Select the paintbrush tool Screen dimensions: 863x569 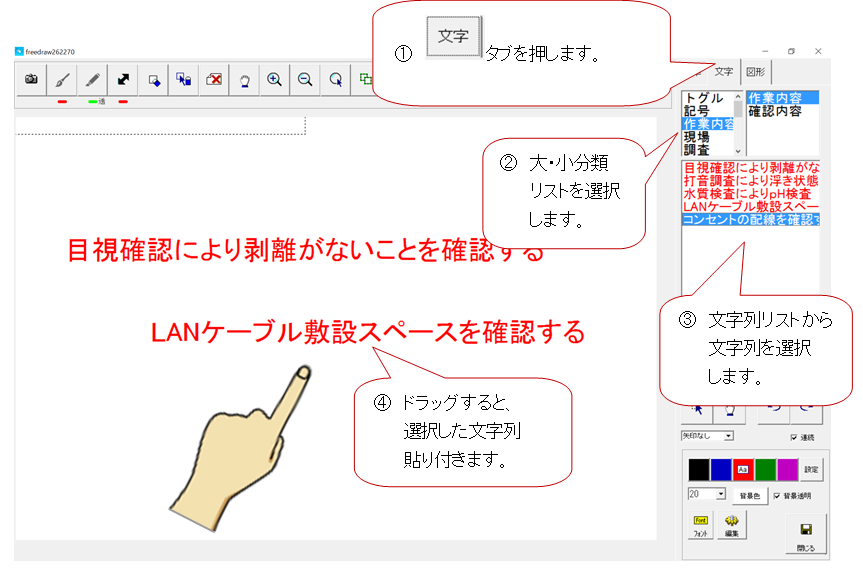(x=62, y=80)
